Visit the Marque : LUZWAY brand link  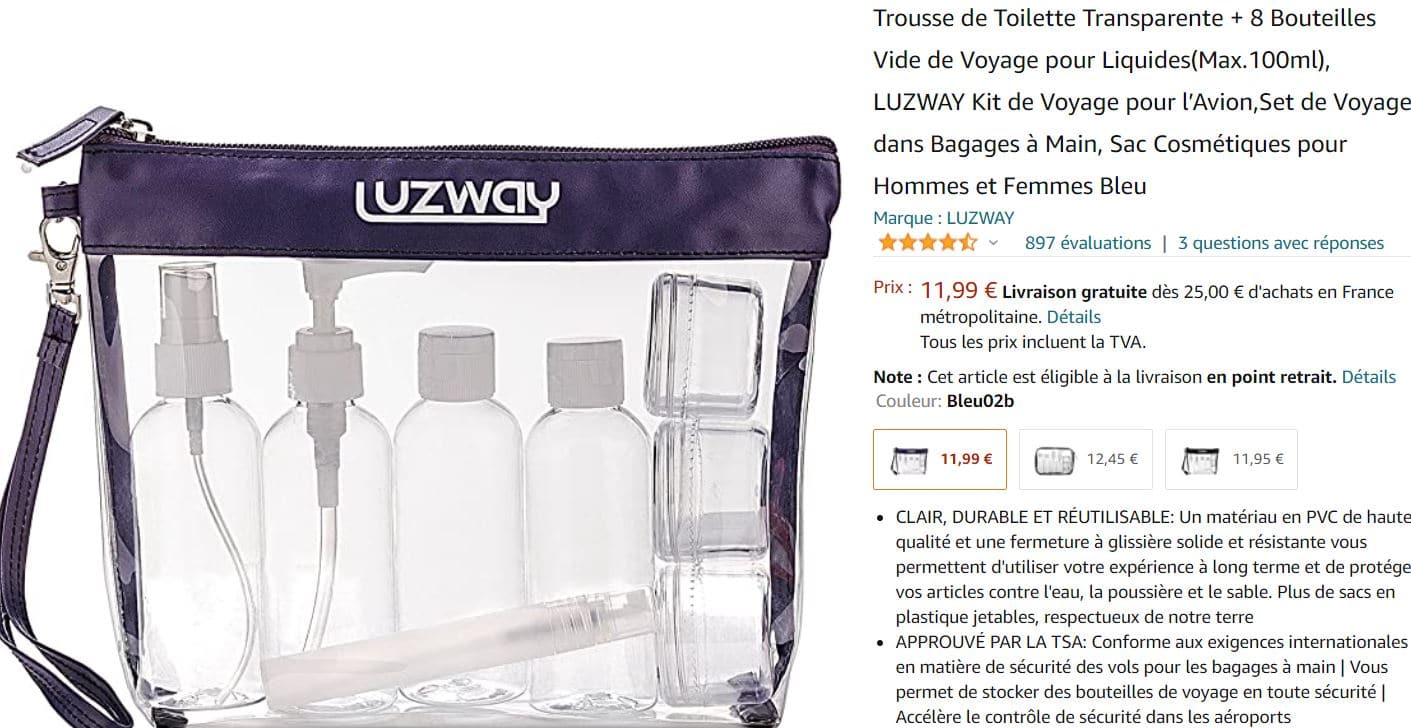pos(944,218)
